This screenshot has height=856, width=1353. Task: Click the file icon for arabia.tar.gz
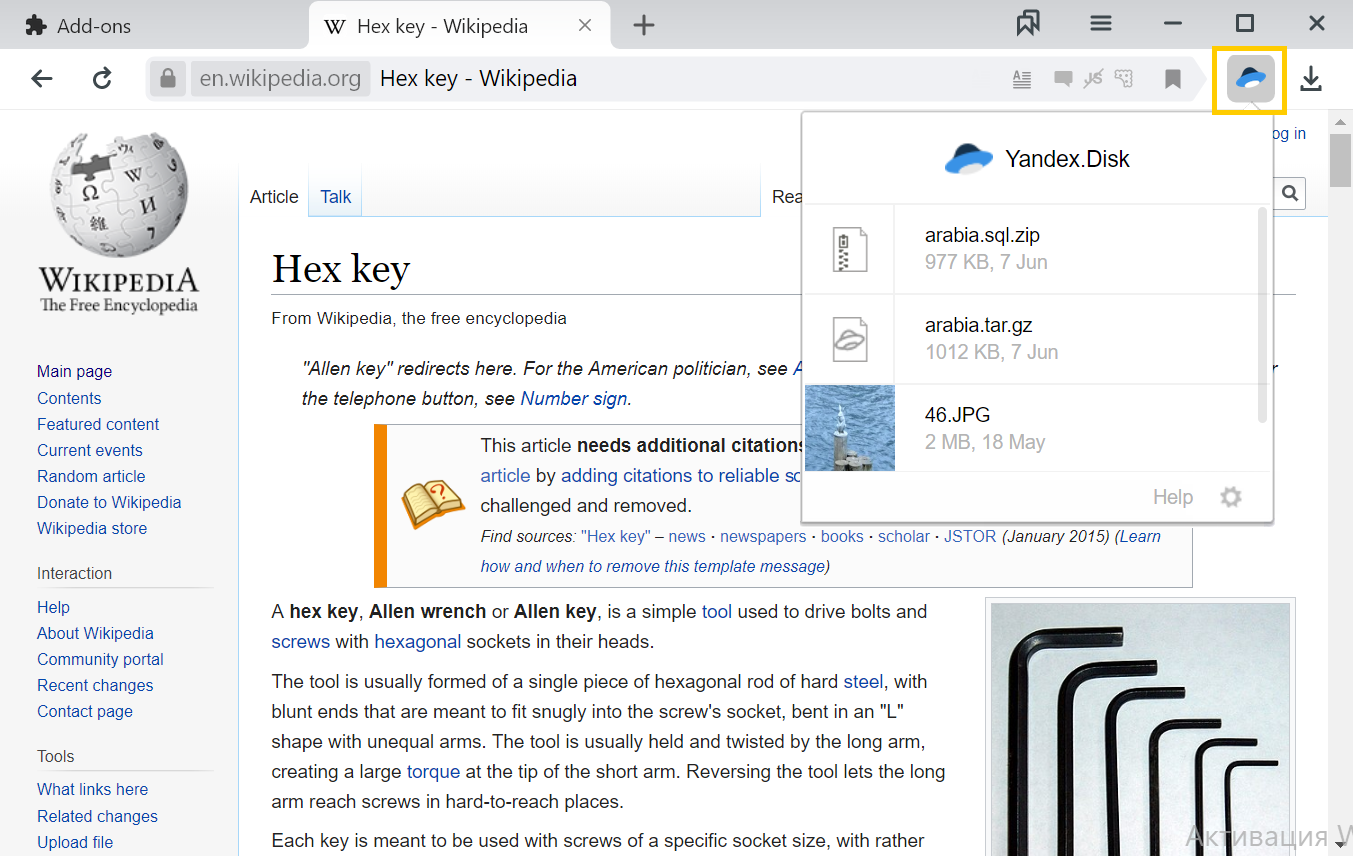850,339
